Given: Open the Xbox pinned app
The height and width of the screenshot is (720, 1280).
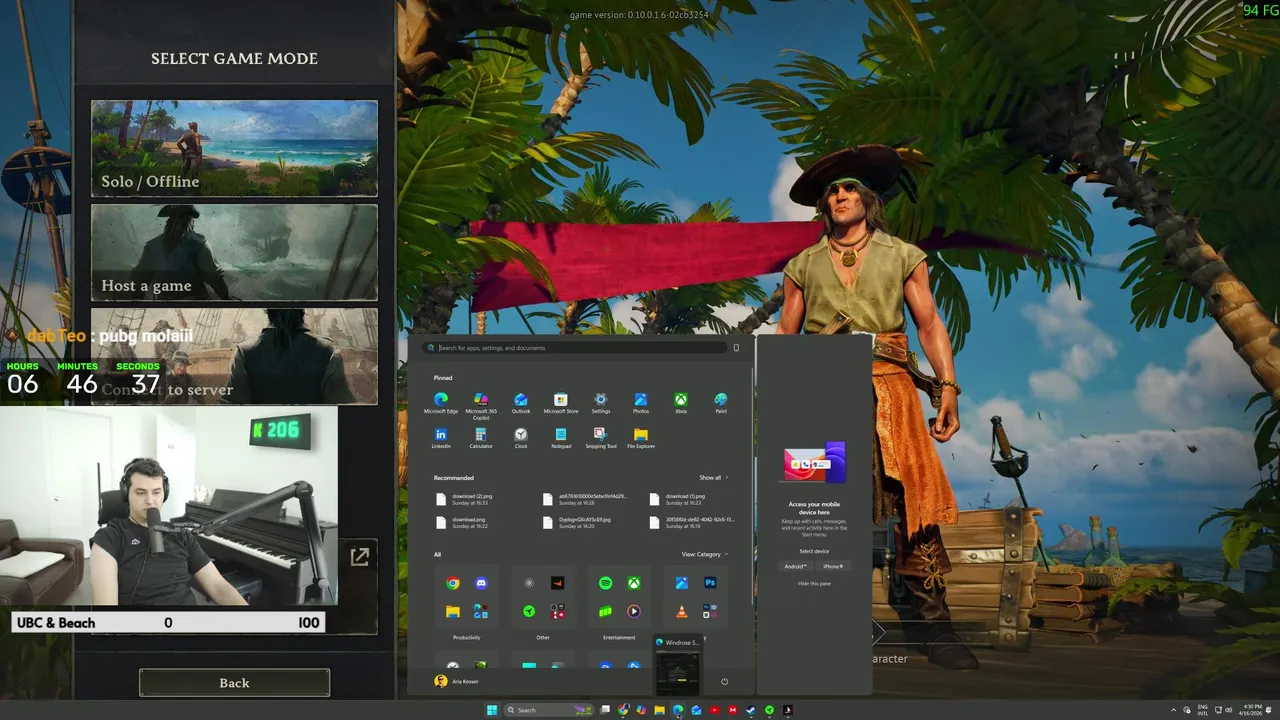Looking at the screenshot, I should click(x=681, y=403).
